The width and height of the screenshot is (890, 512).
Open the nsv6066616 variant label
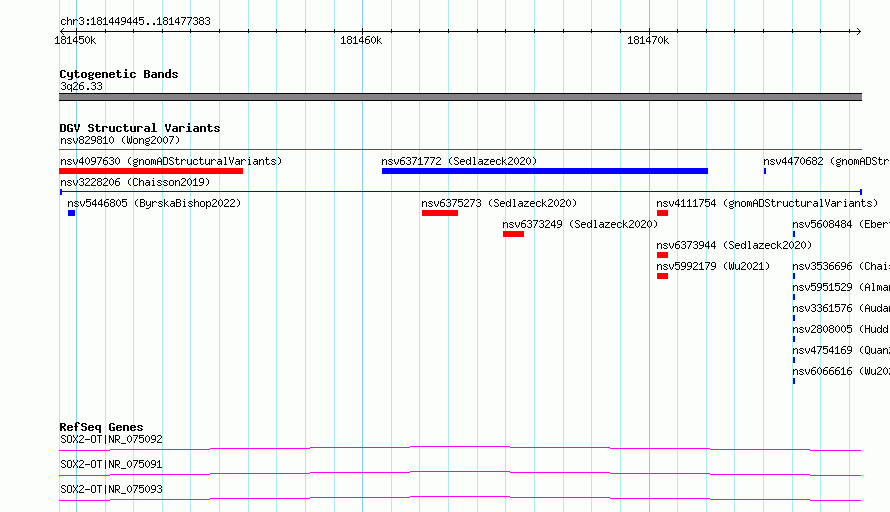[841, 371]
